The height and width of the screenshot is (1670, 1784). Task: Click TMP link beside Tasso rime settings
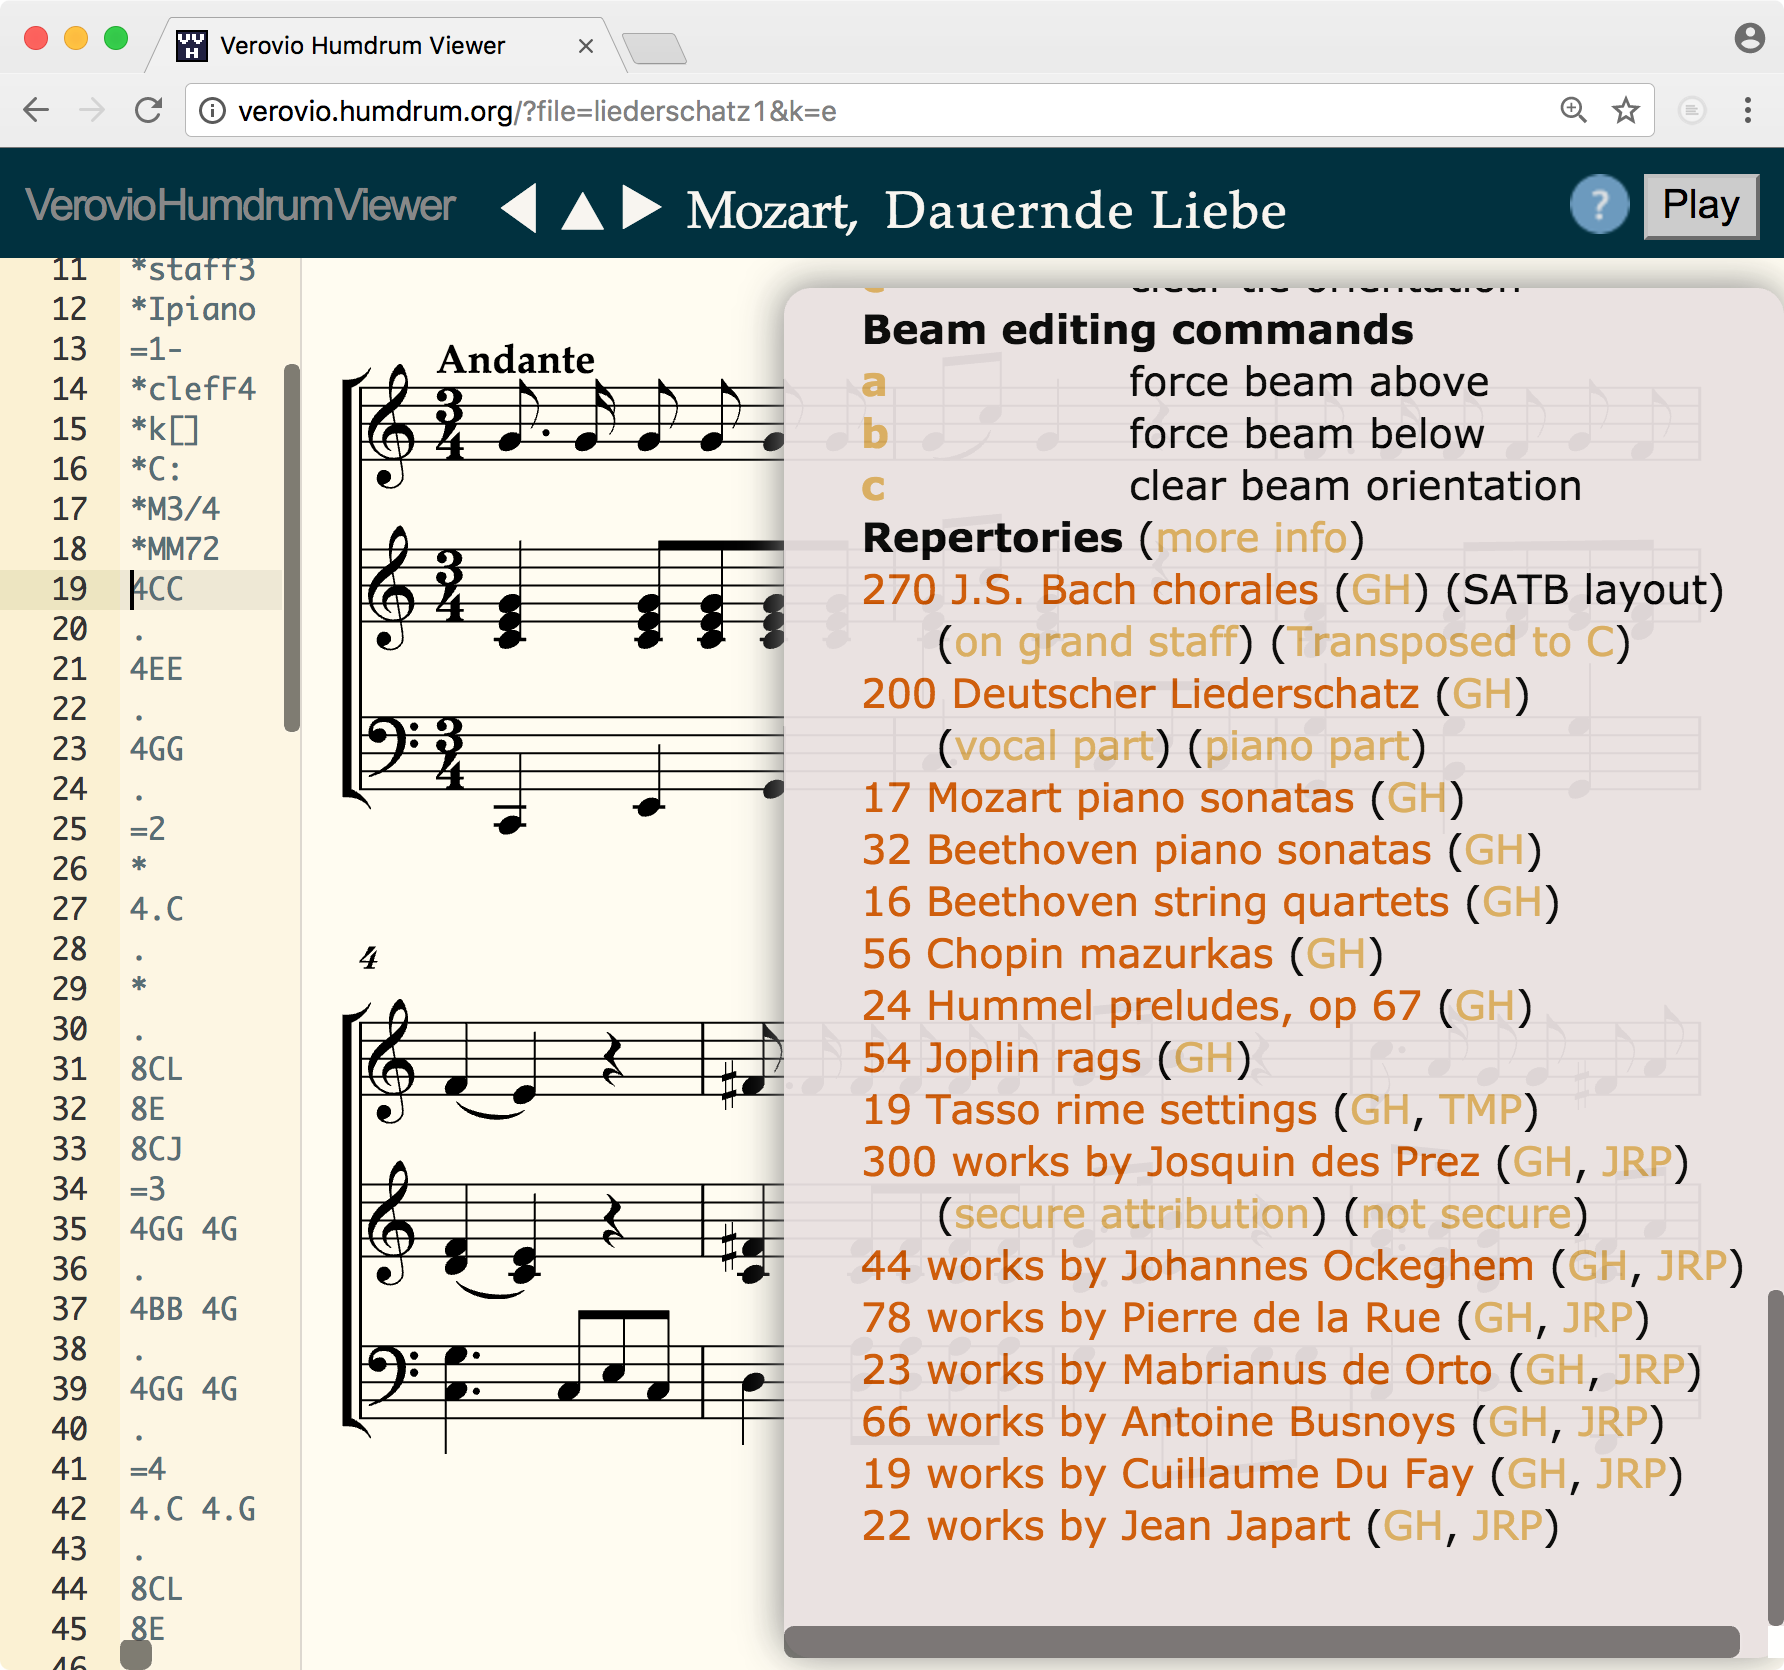coord(1481,1110)
